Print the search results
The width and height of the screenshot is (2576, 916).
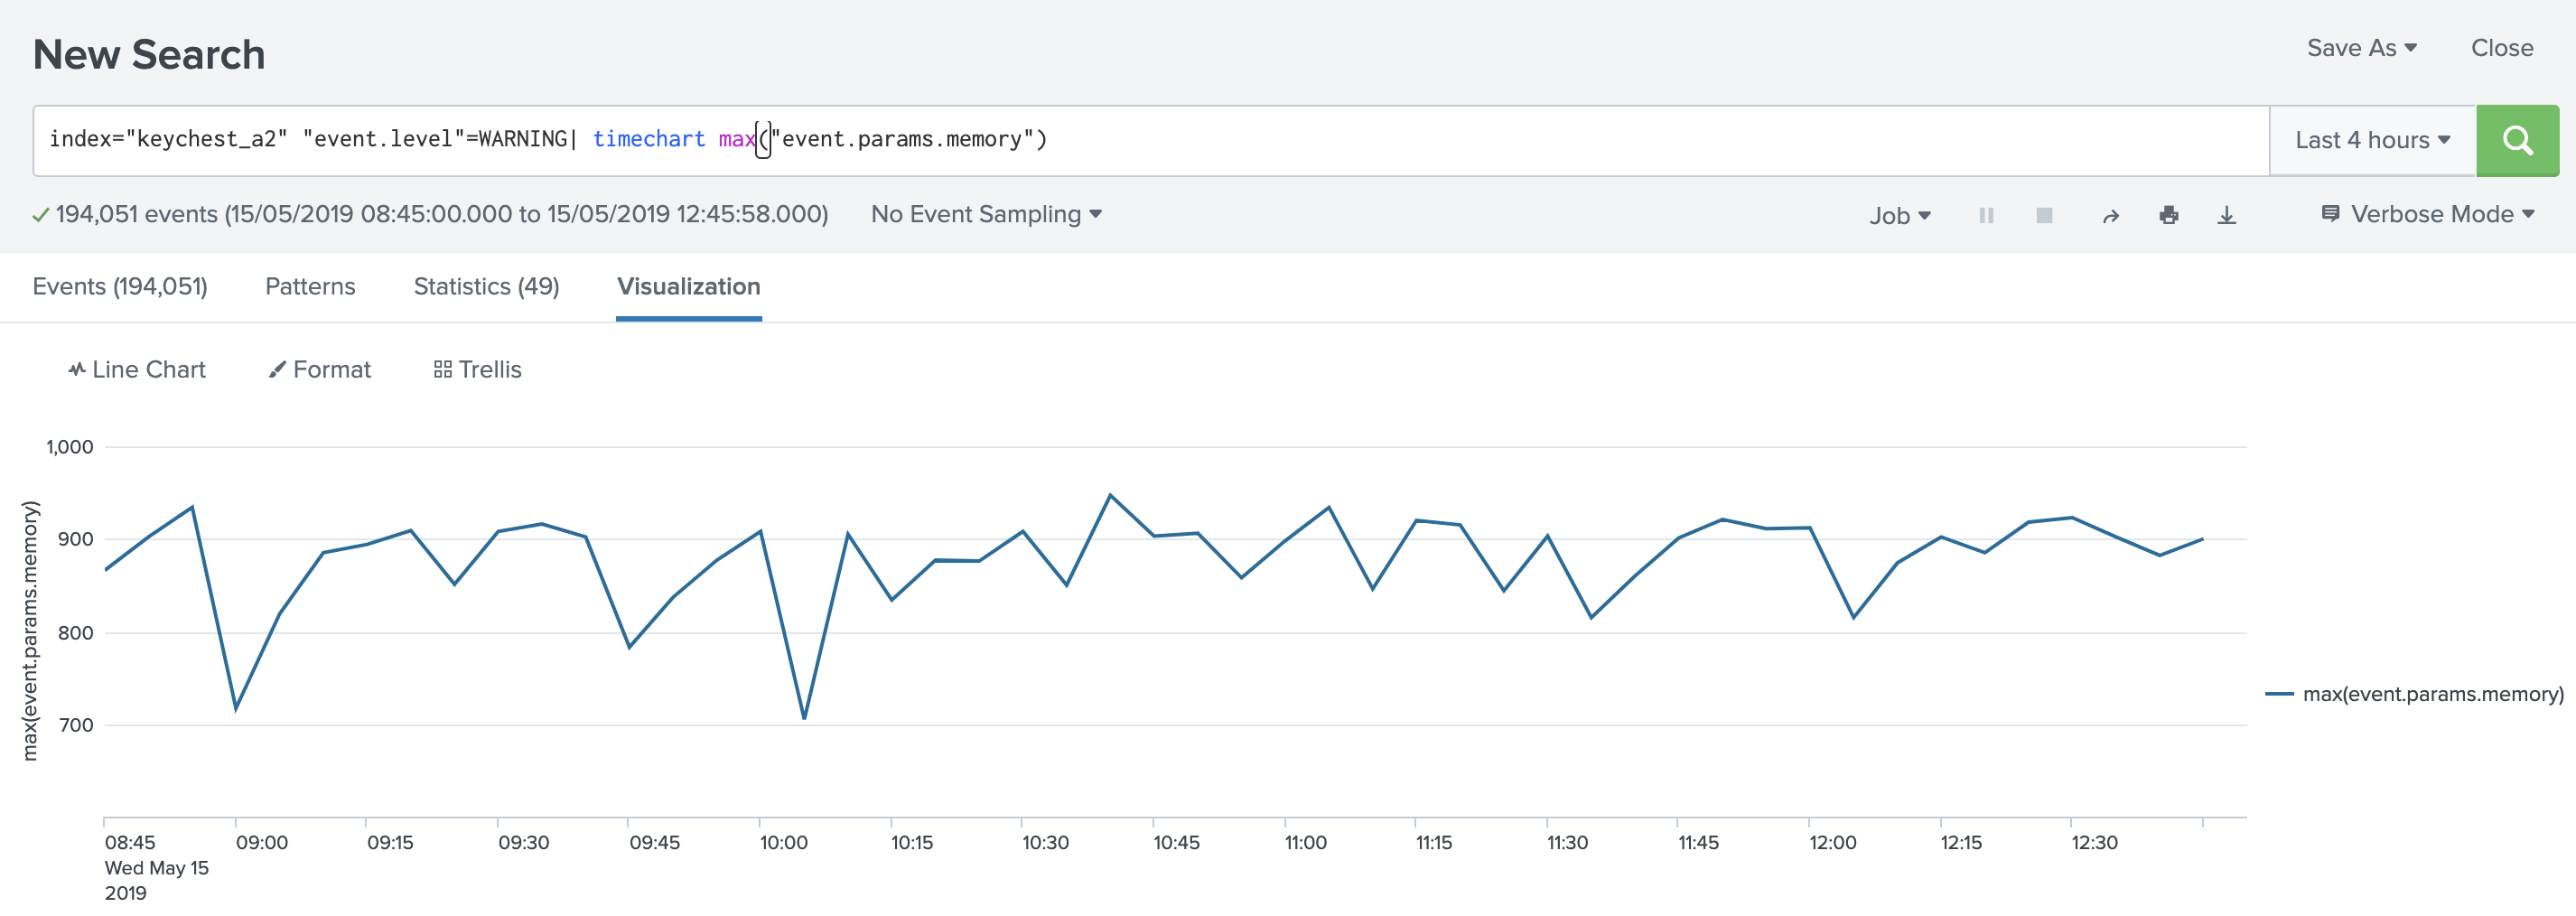click(2168, 215)
